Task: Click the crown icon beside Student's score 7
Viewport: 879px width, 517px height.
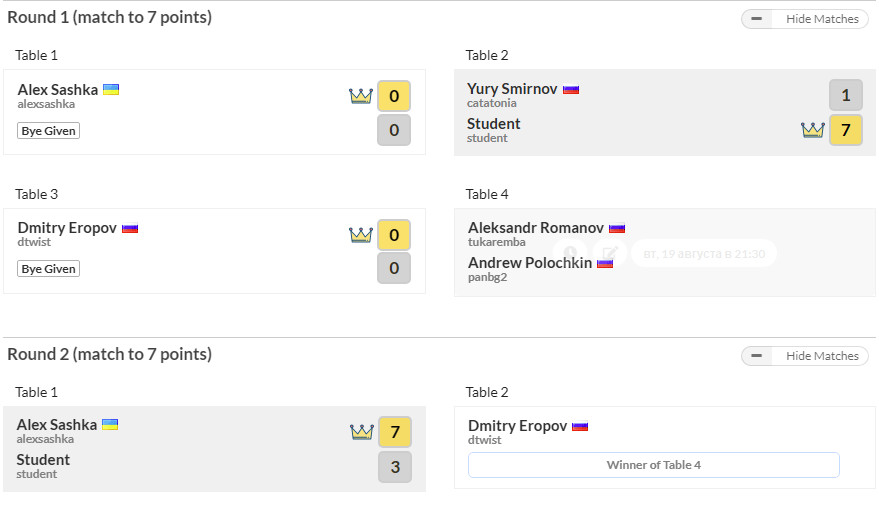Action: (812, 130)
